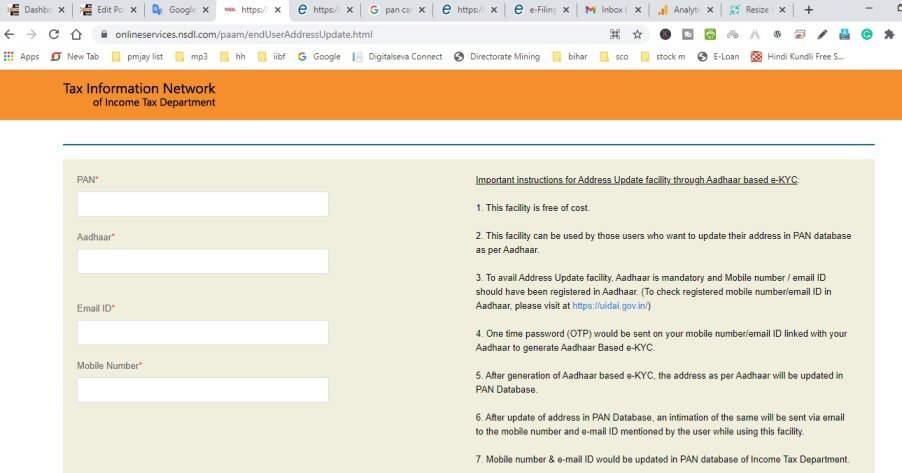Reload the NSDL page

coord(53,35)
